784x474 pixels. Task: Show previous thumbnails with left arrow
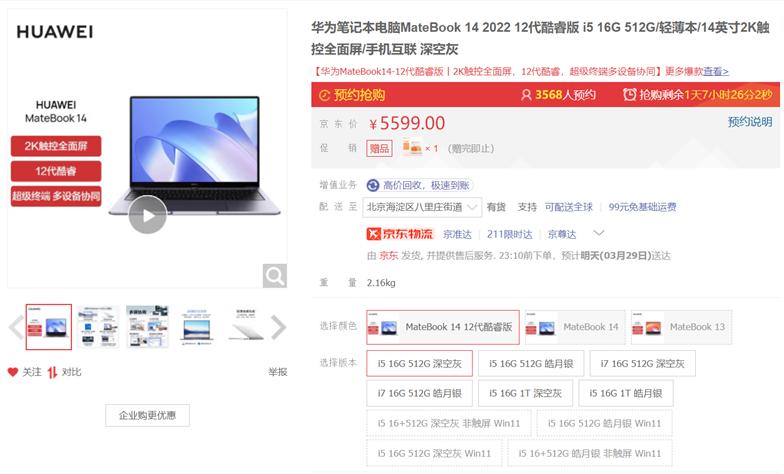(16, 328)
